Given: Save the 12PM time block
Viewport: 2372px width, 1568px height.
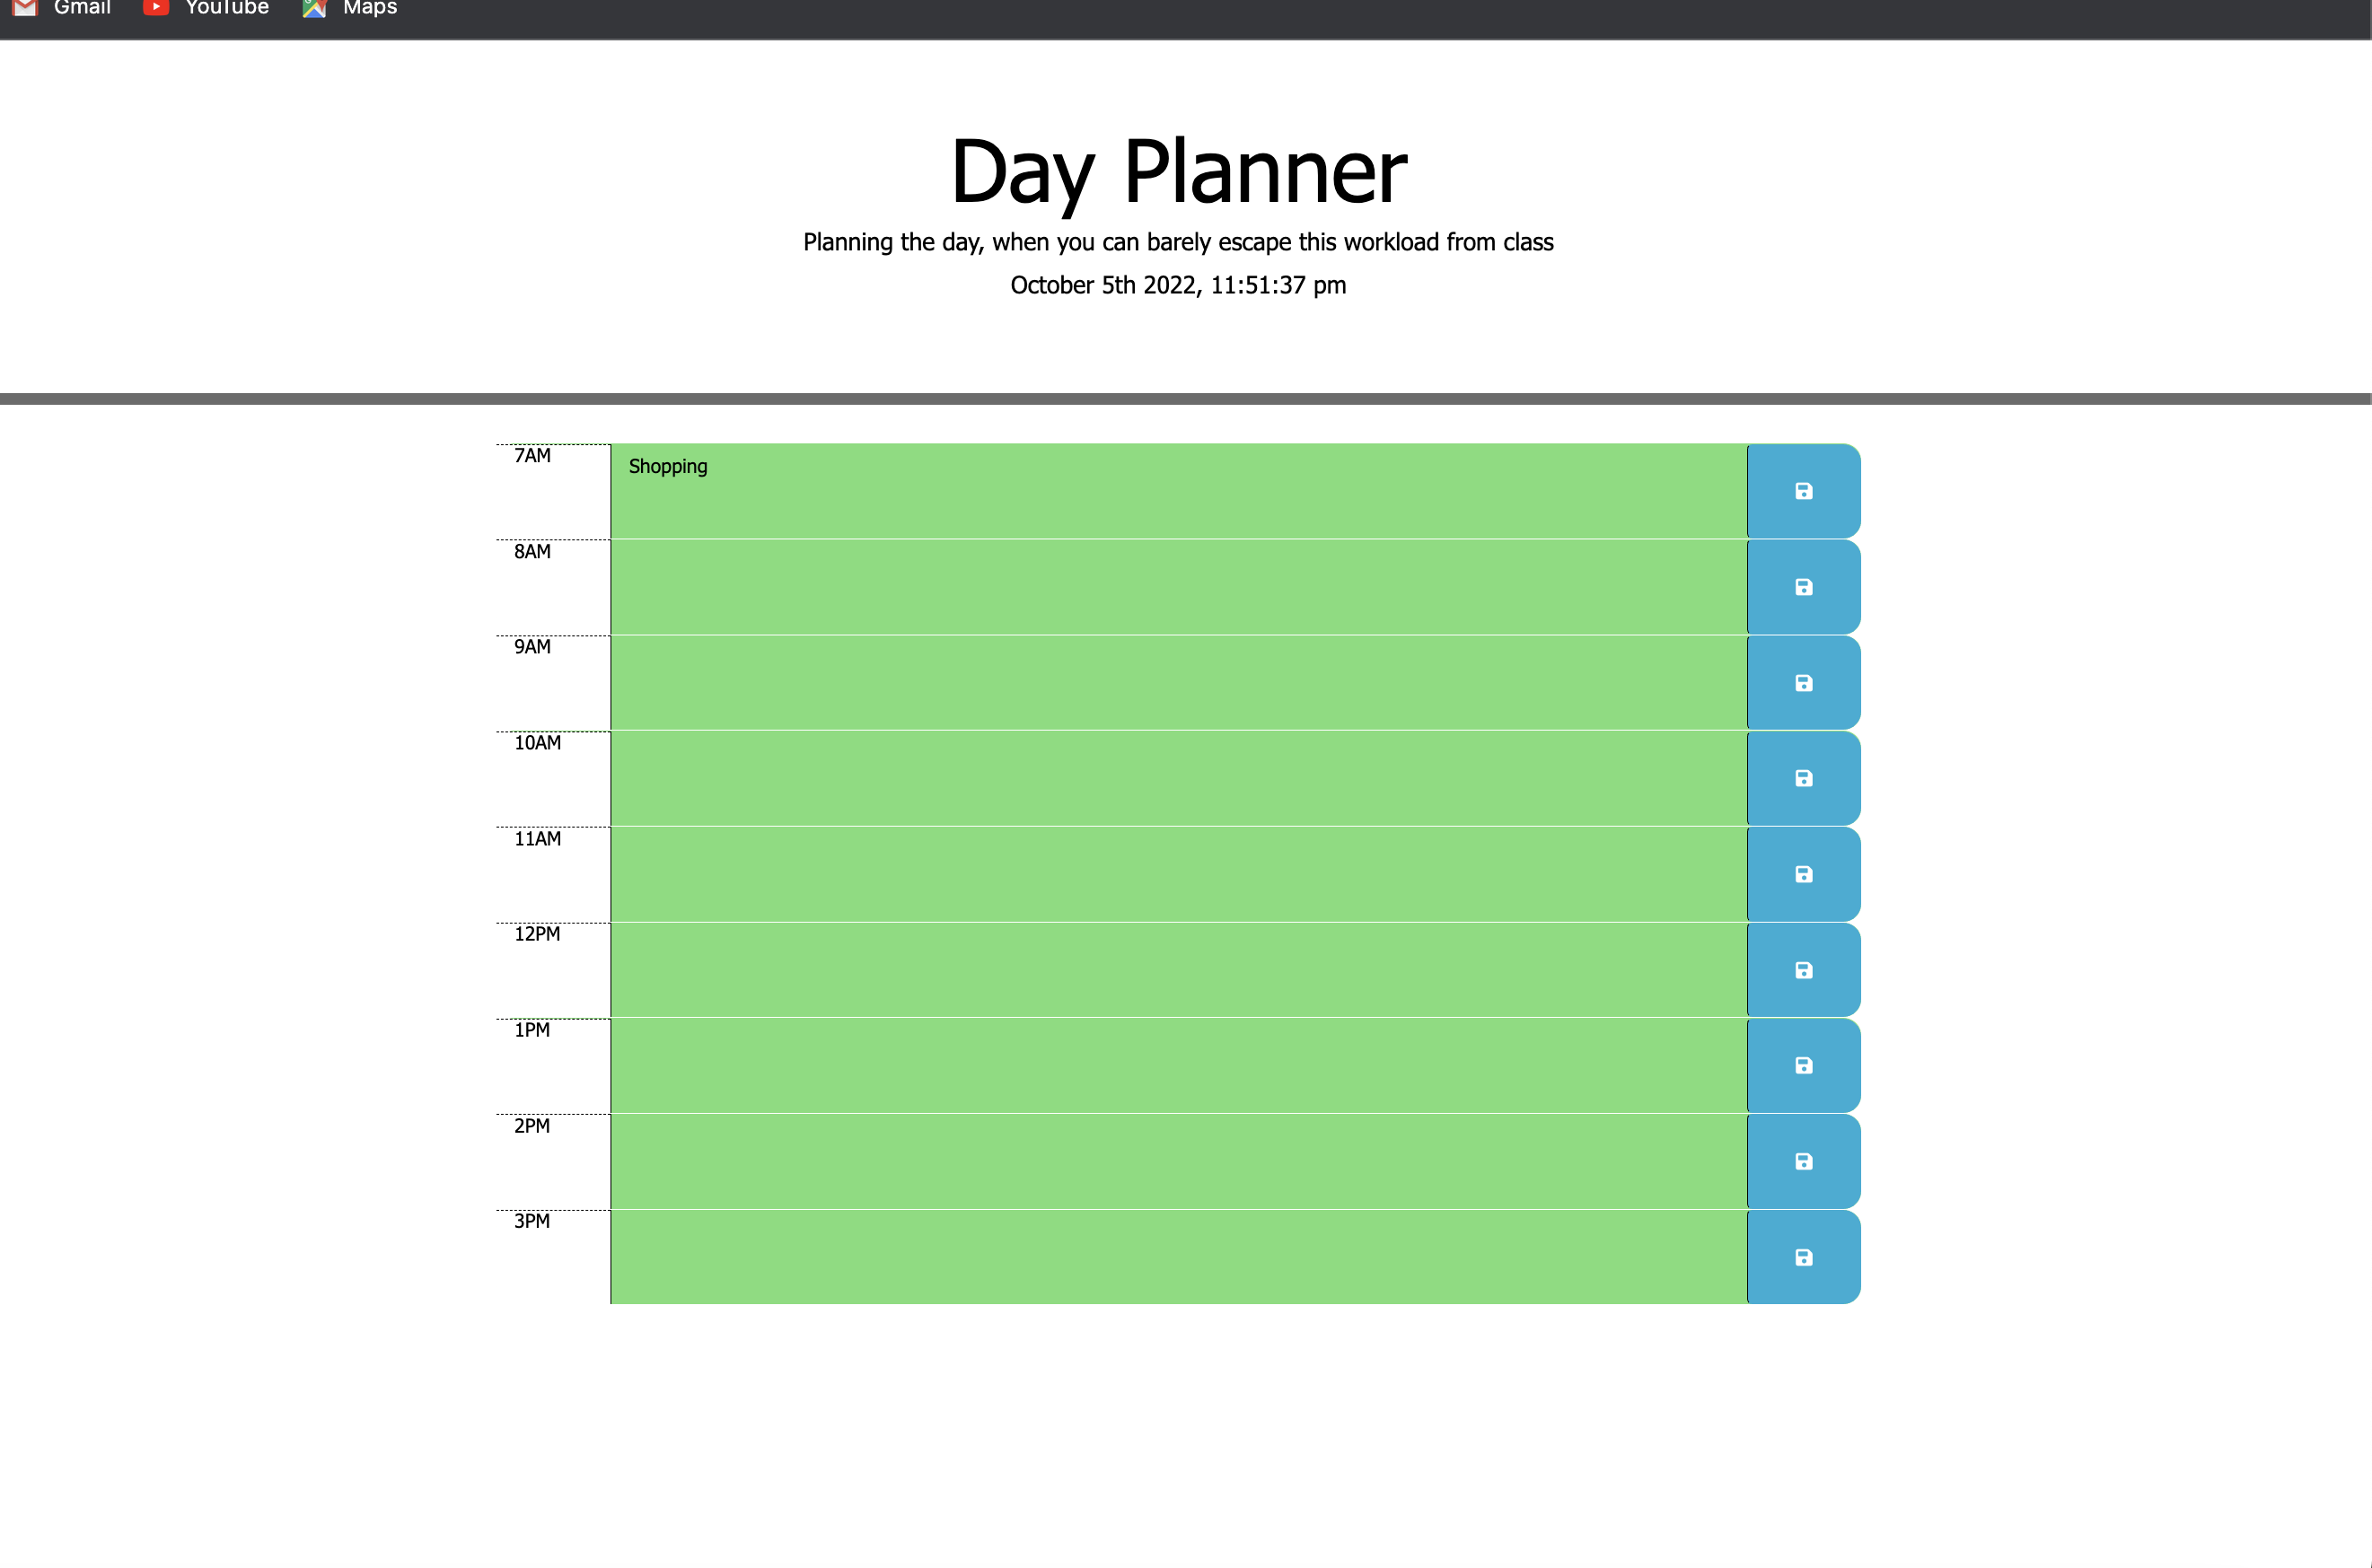Looking at the screenshot, I should pyautogui.click(x=1803, y=969).
